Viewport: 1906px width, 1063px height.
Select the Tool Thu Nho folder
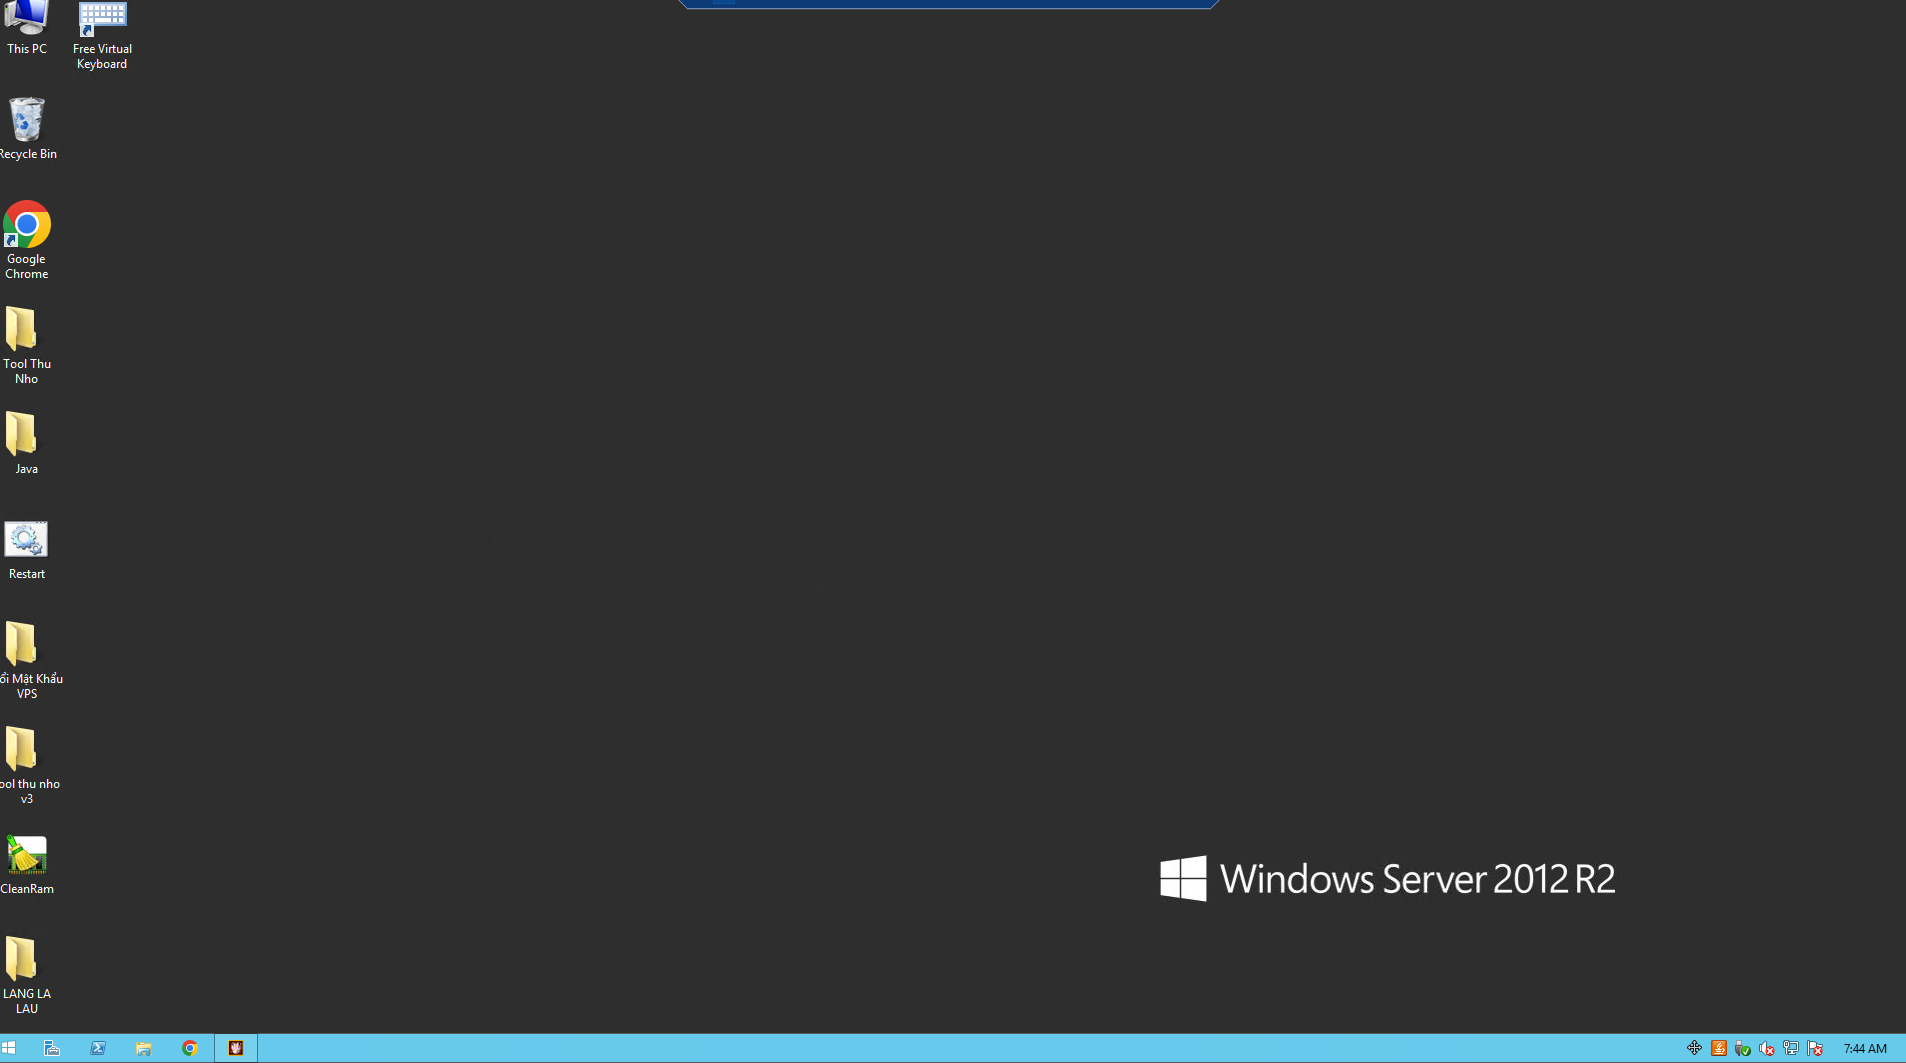(x=27, y=345)
